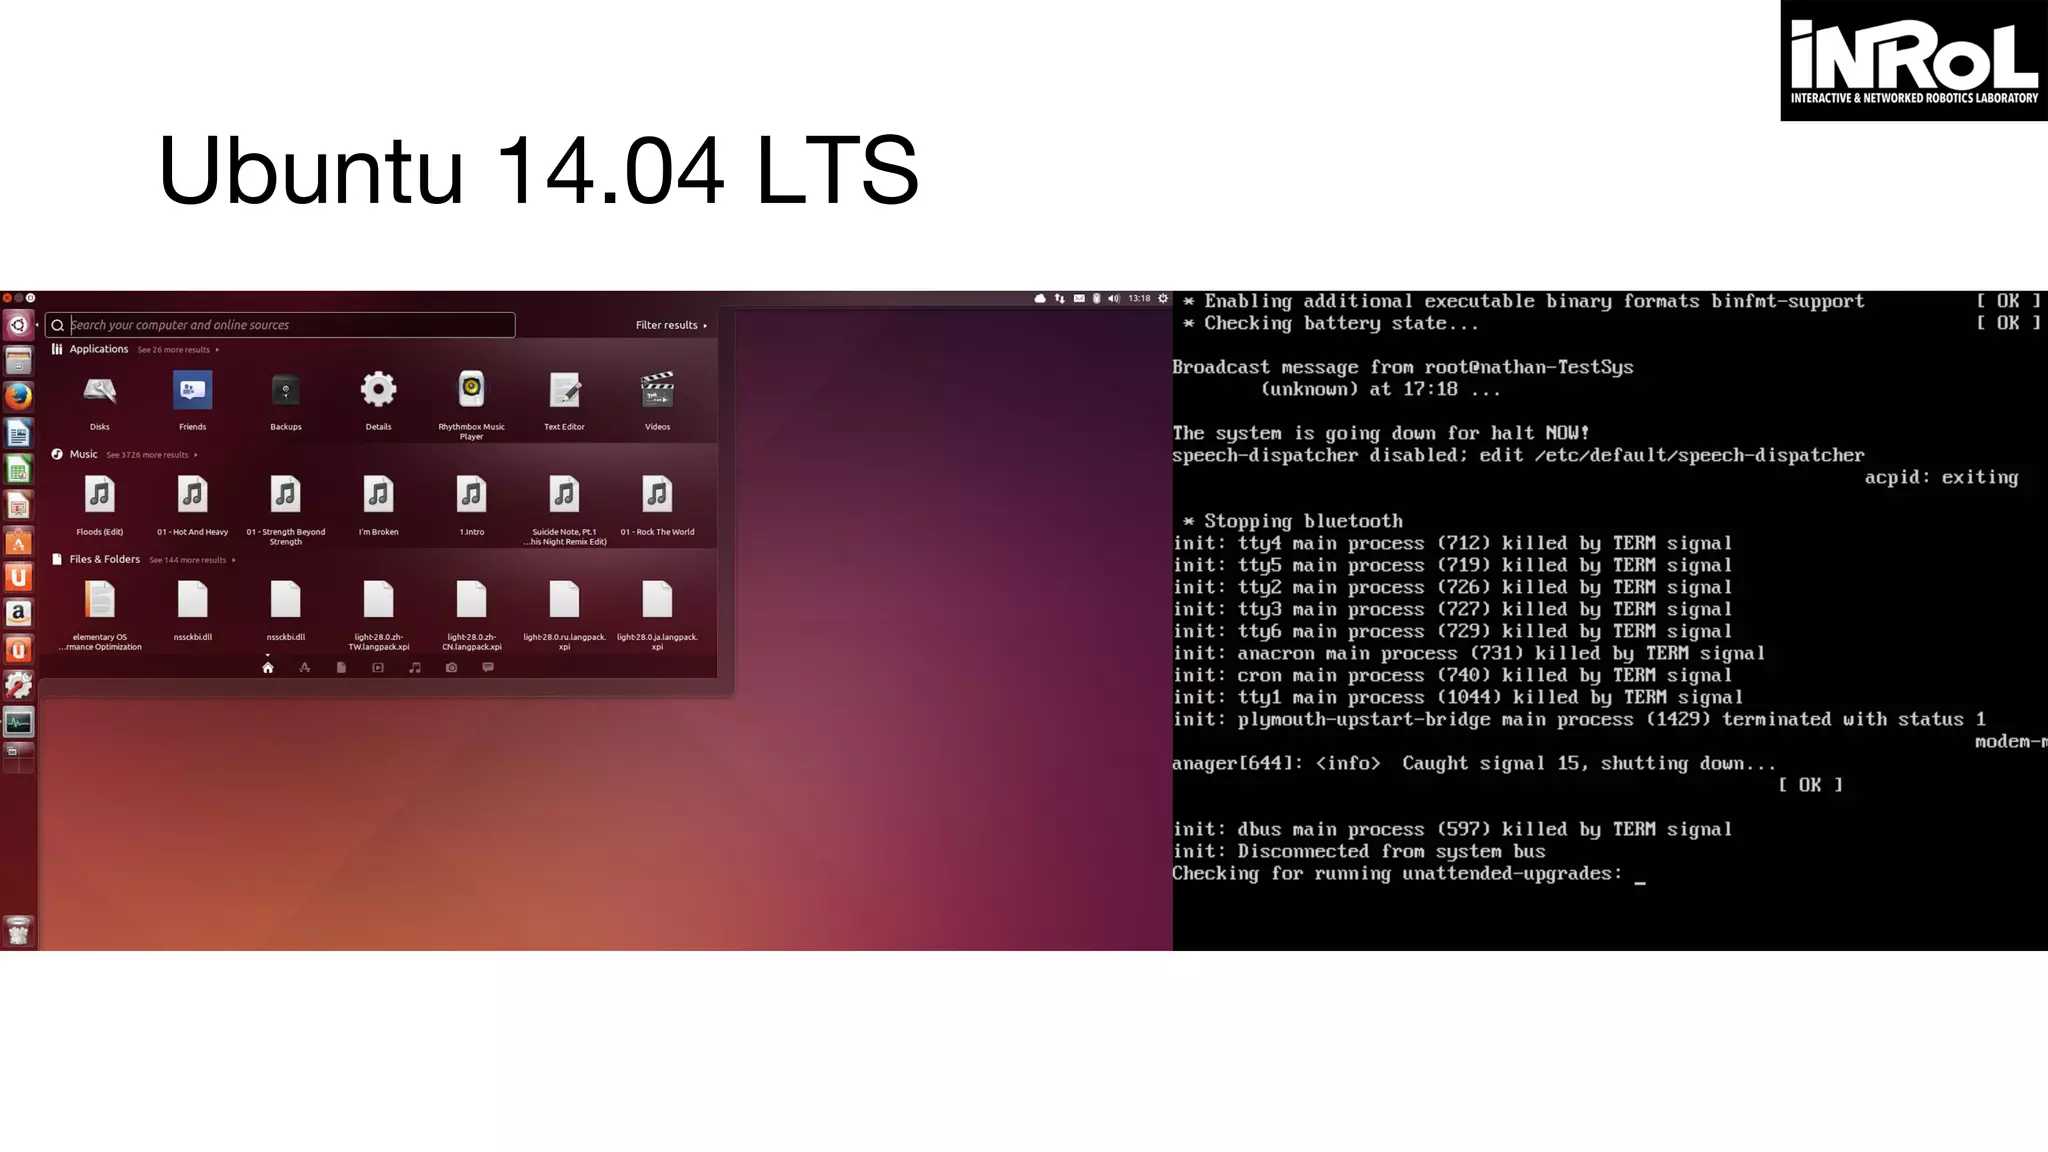Open light-28.0.ru.langpack.xpi file
This screenshot has height=1152, width=2048.
[564, 615]
